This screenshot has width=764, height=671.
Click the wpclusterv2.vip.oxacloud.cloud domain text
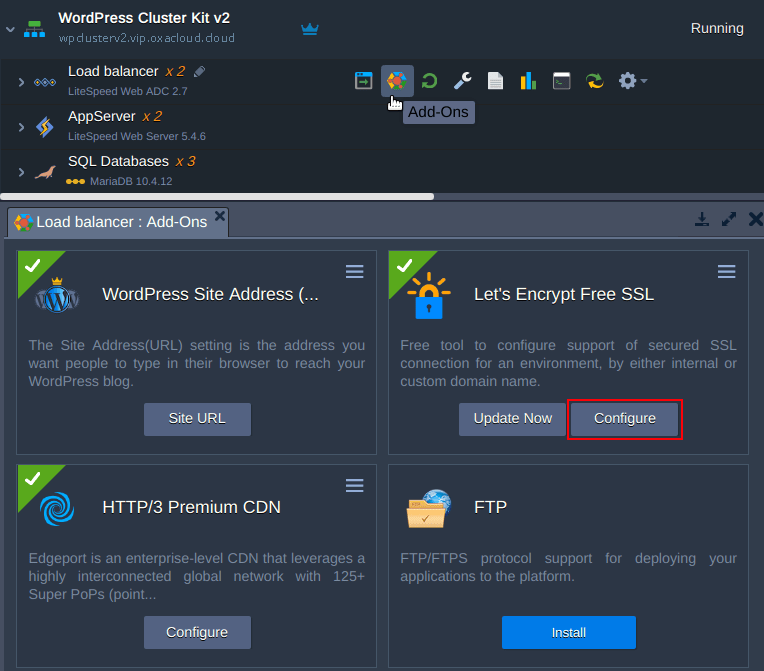point(147,38)
